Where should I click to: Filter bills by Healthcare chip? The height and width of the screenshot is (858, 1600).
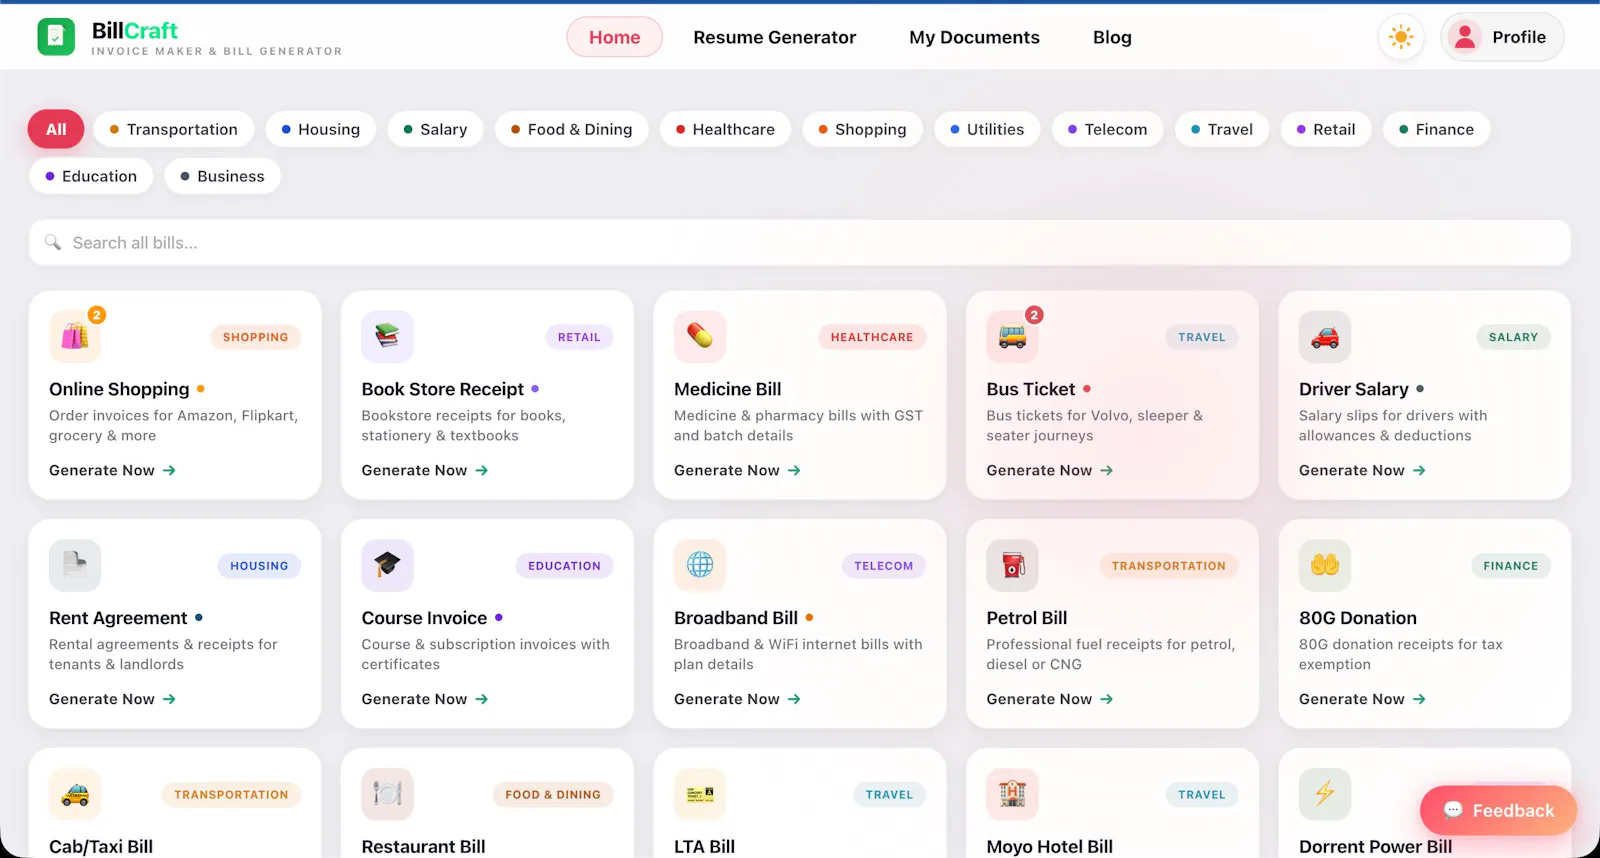(x=725, y=129)
